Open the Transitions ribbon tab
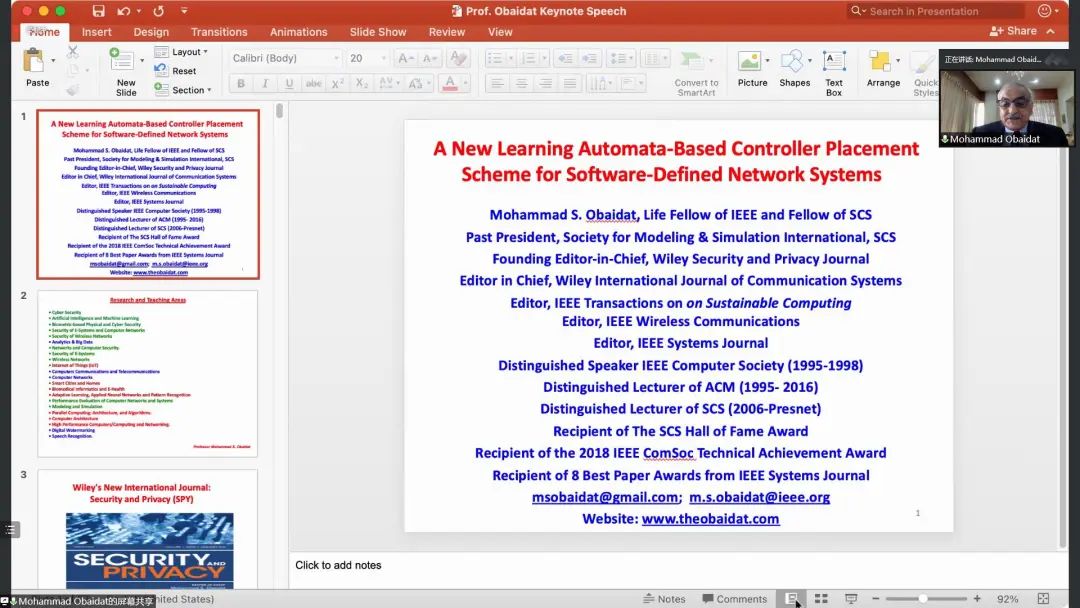Screen dimensions: 1080x608 point(219,32)
